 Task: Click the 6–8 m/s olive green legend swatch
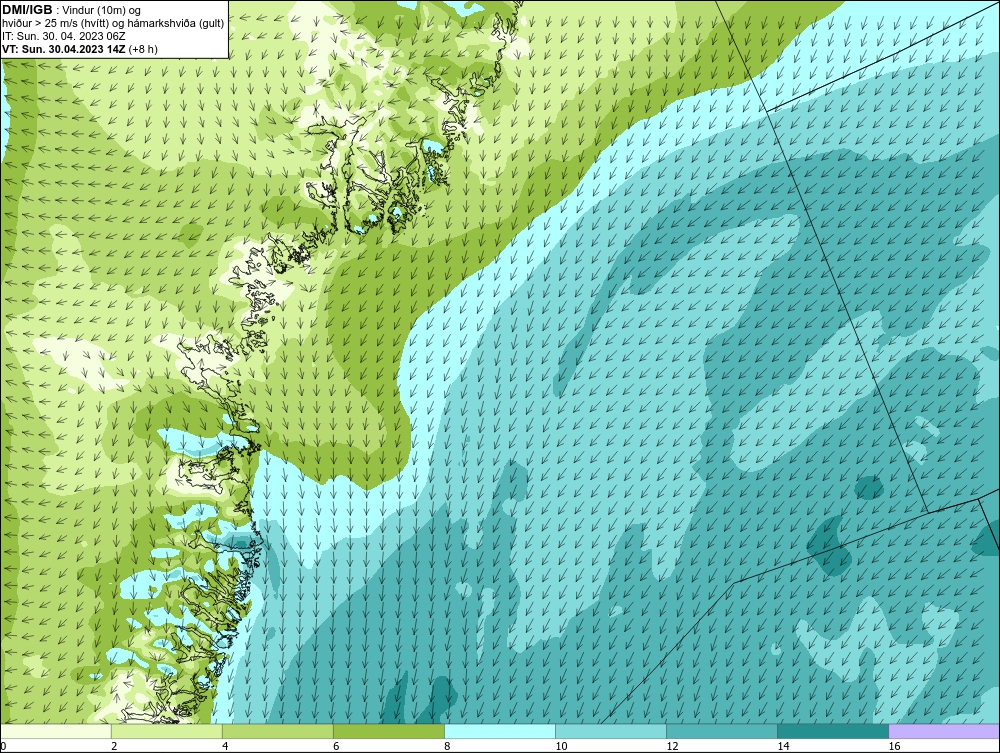click(388, 731)
